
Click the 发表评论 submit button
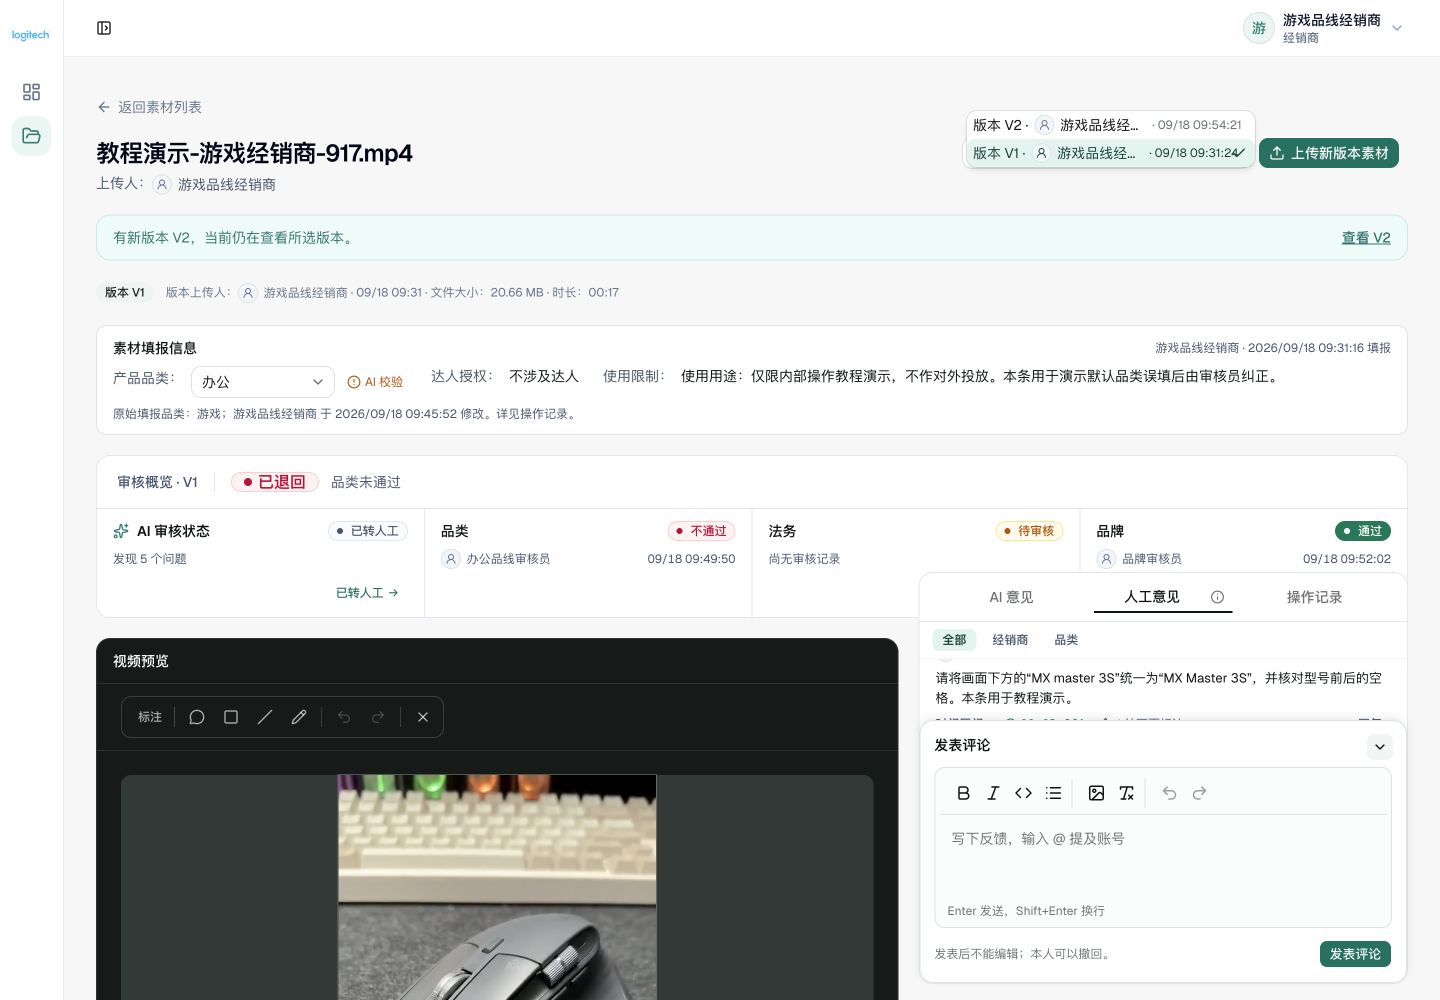click(x=1355, y=954)
